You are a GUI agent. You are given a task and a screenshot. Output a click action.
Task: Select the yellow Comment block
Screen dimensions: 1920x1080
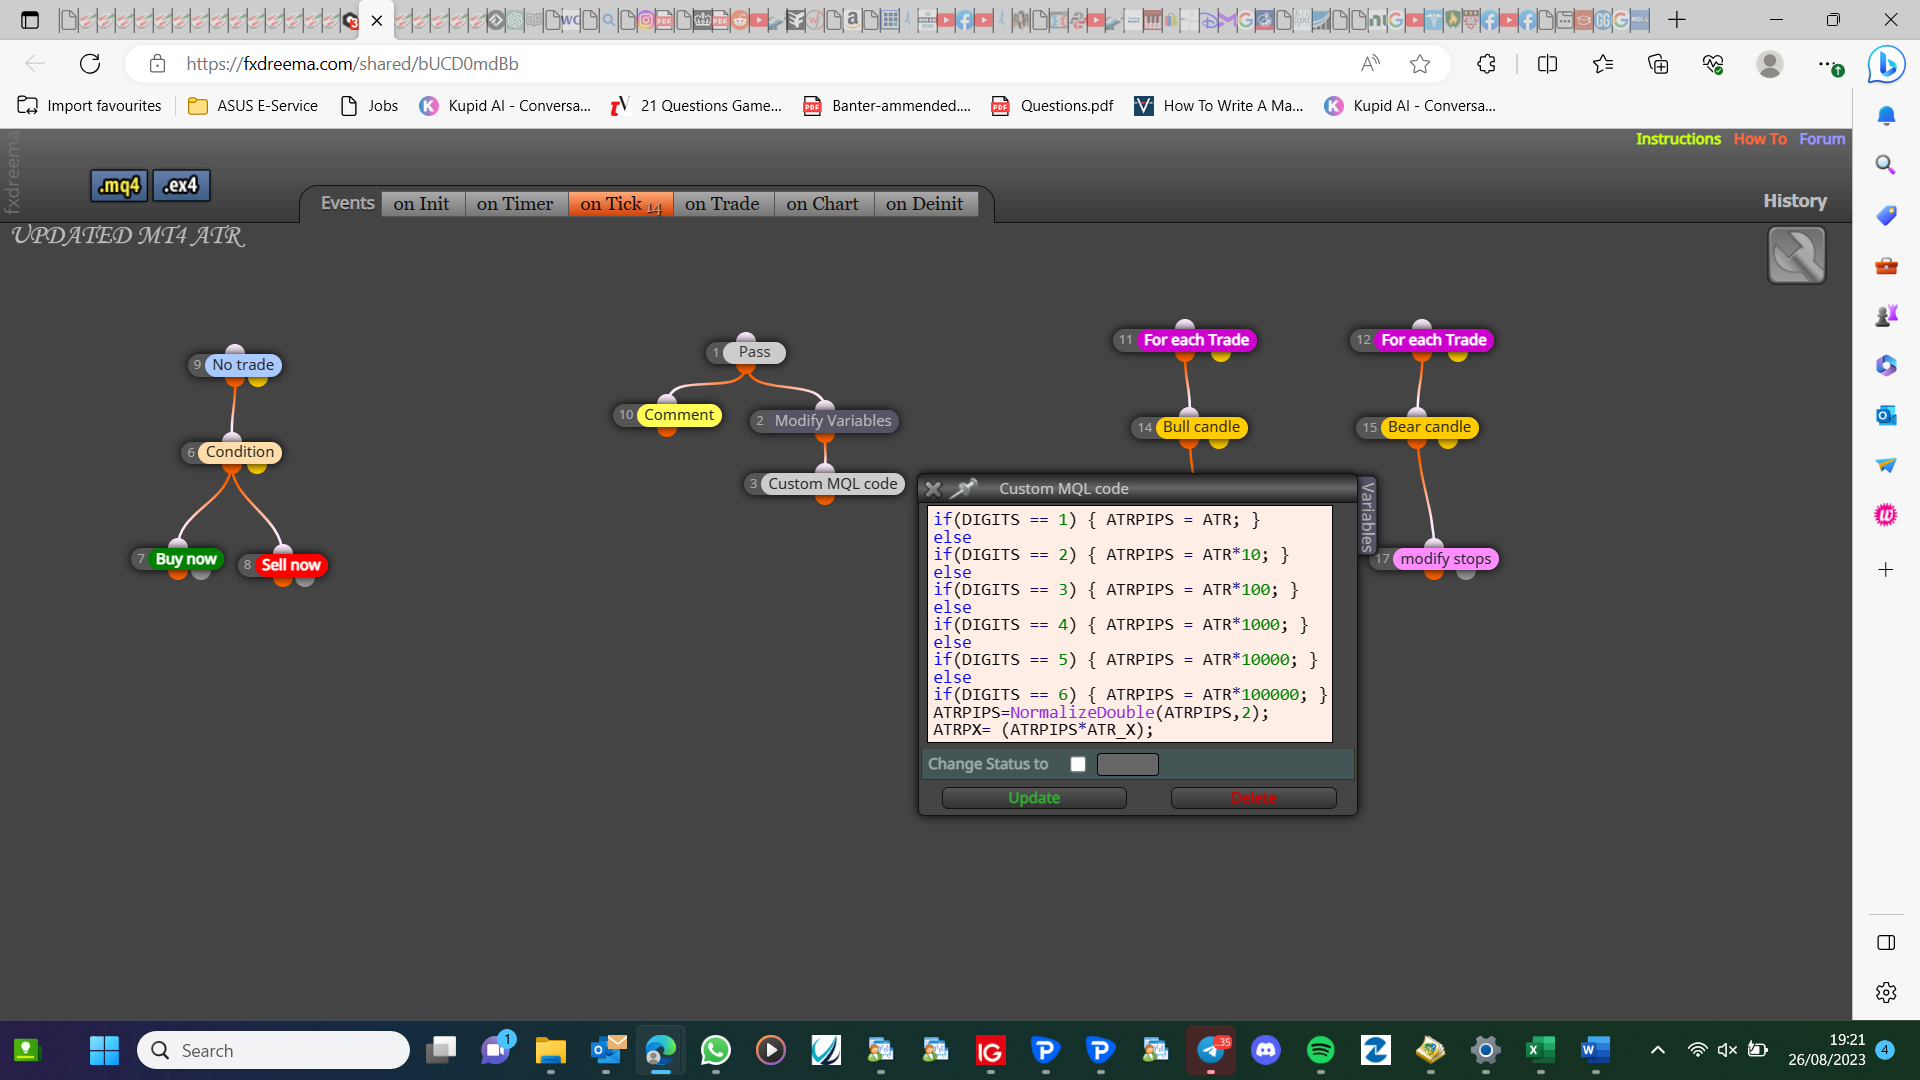pyautogui.click(x=679, y=415)
